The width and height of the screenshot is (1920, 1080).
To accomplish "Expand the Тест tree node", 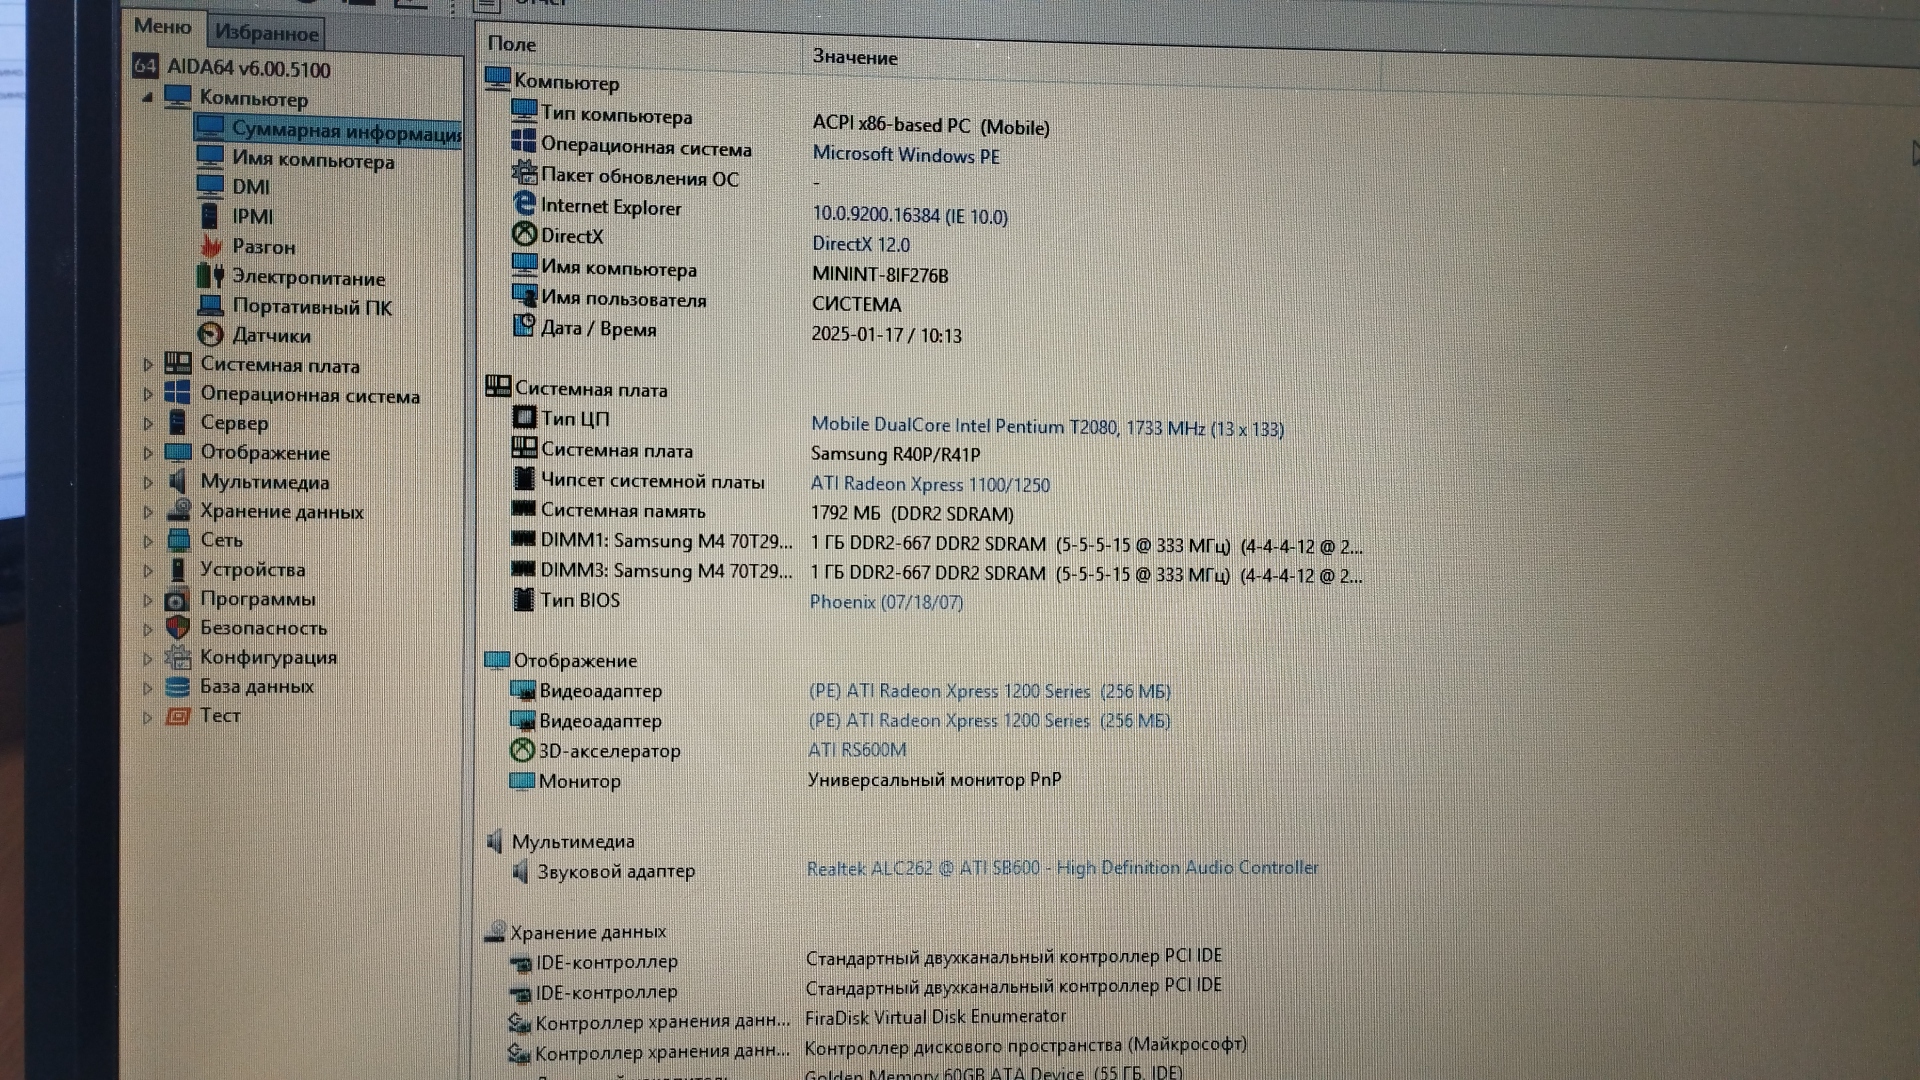I will tap(148, 717).
